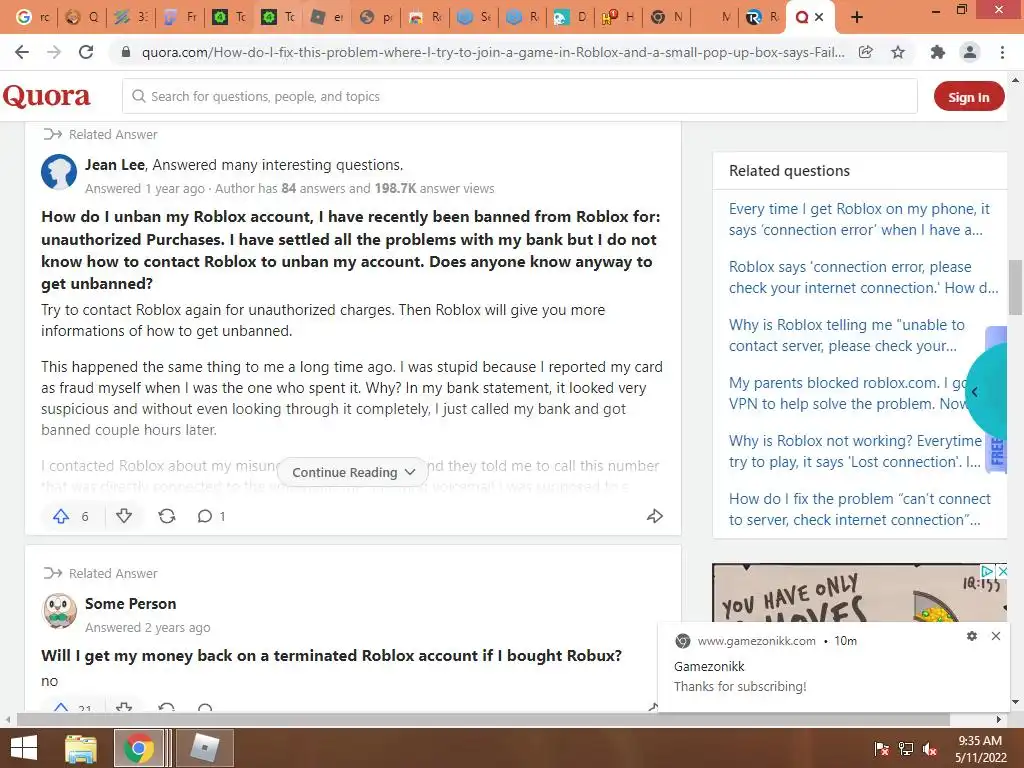Click the horizontal scrollbar

[483, 719]
